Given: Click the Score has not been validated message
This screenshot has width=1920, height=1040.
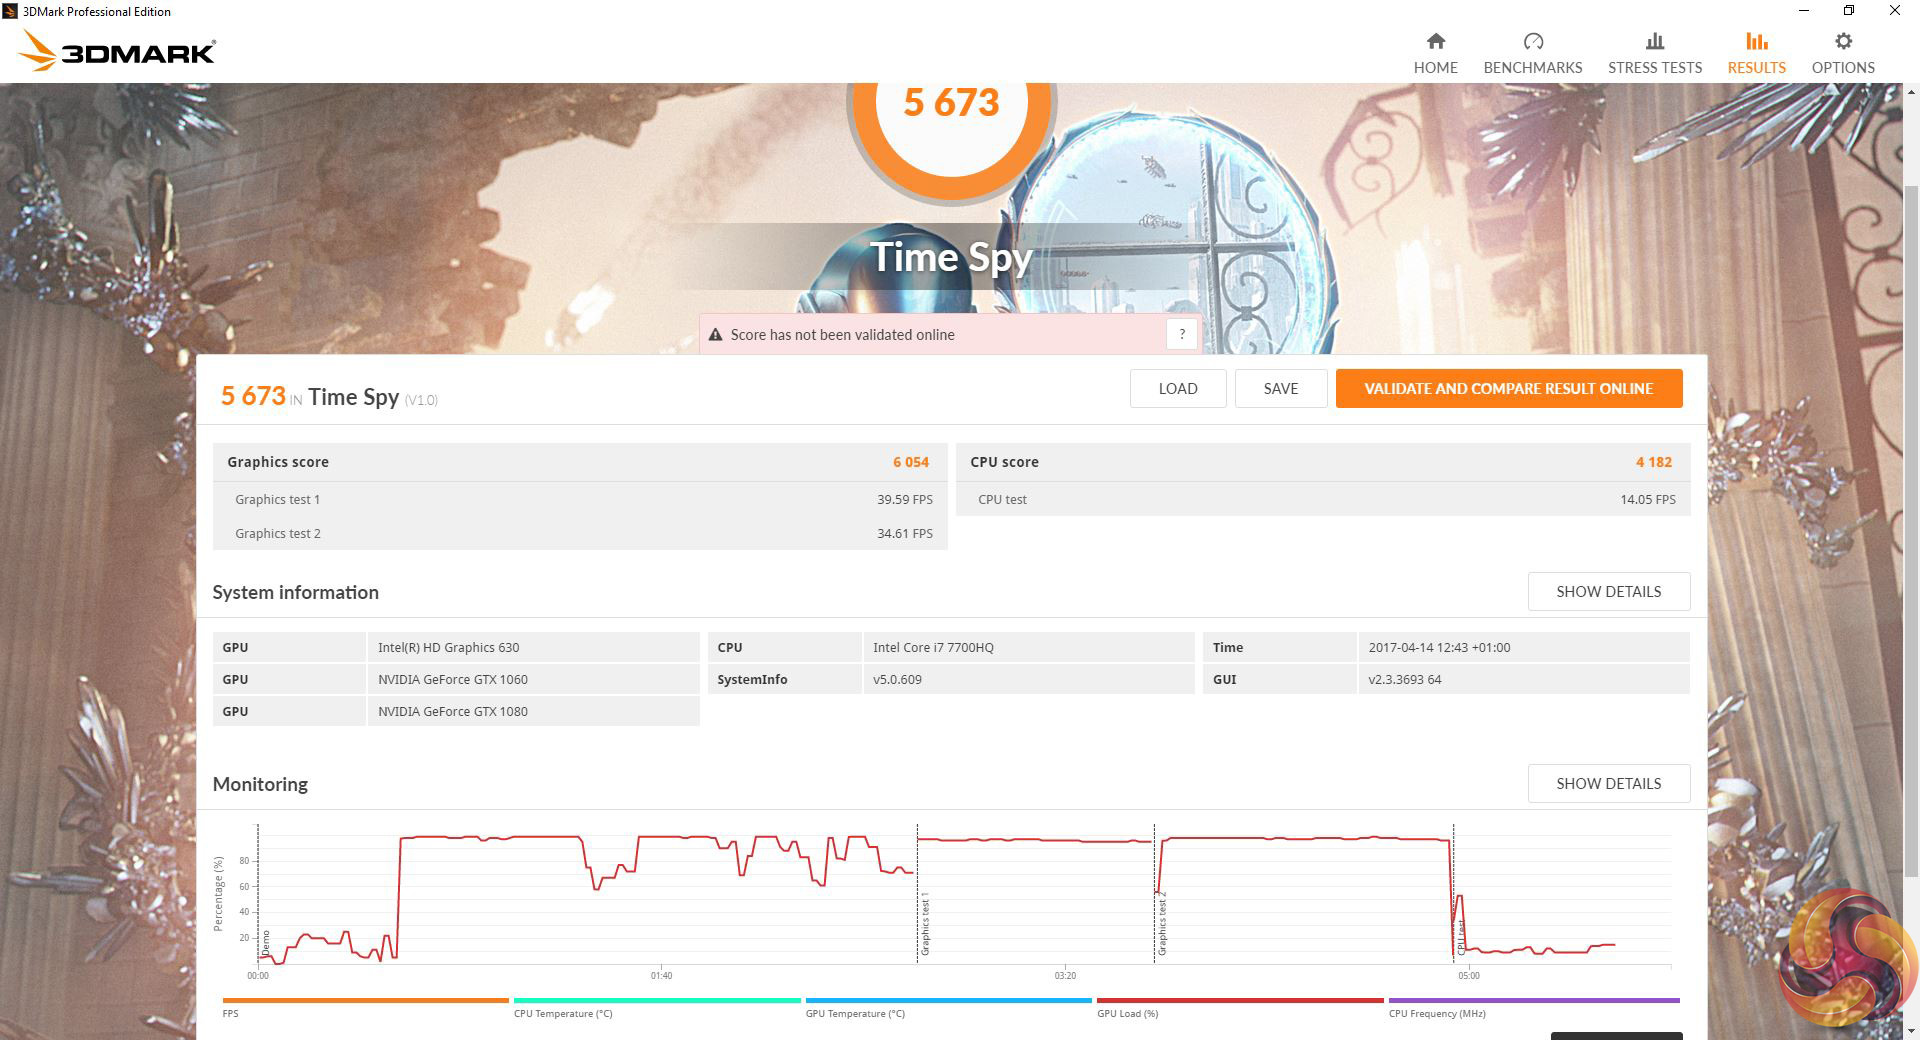Looking at the screenshot, I should 842,335.
